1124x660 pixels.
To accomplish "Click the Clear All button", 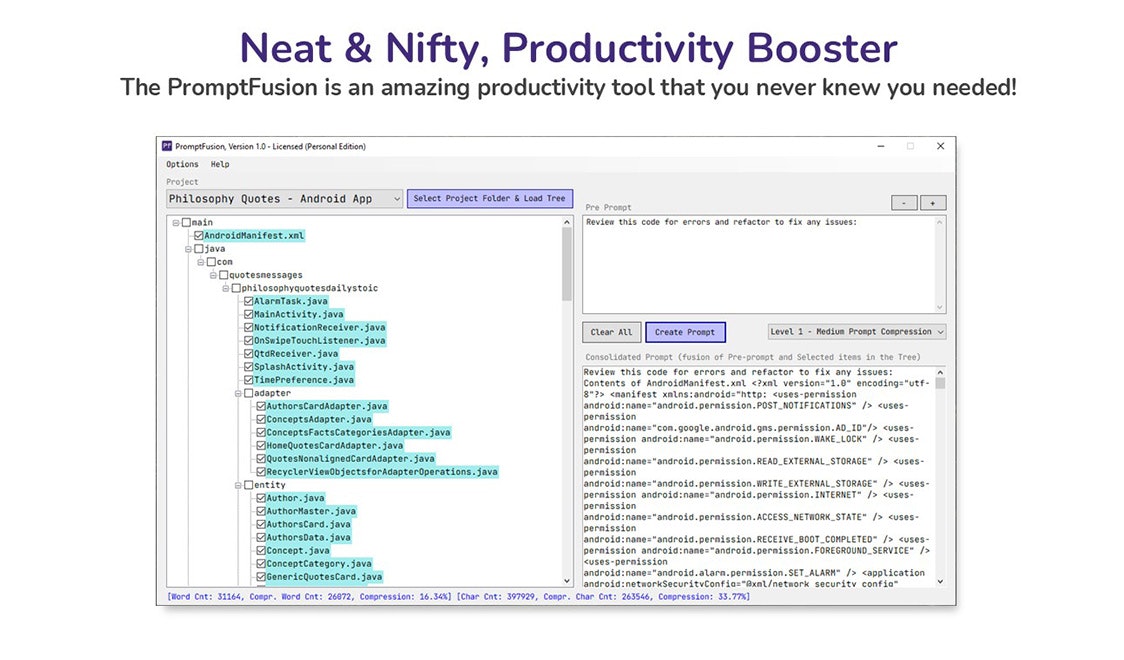I will click(x=611, y=332).
